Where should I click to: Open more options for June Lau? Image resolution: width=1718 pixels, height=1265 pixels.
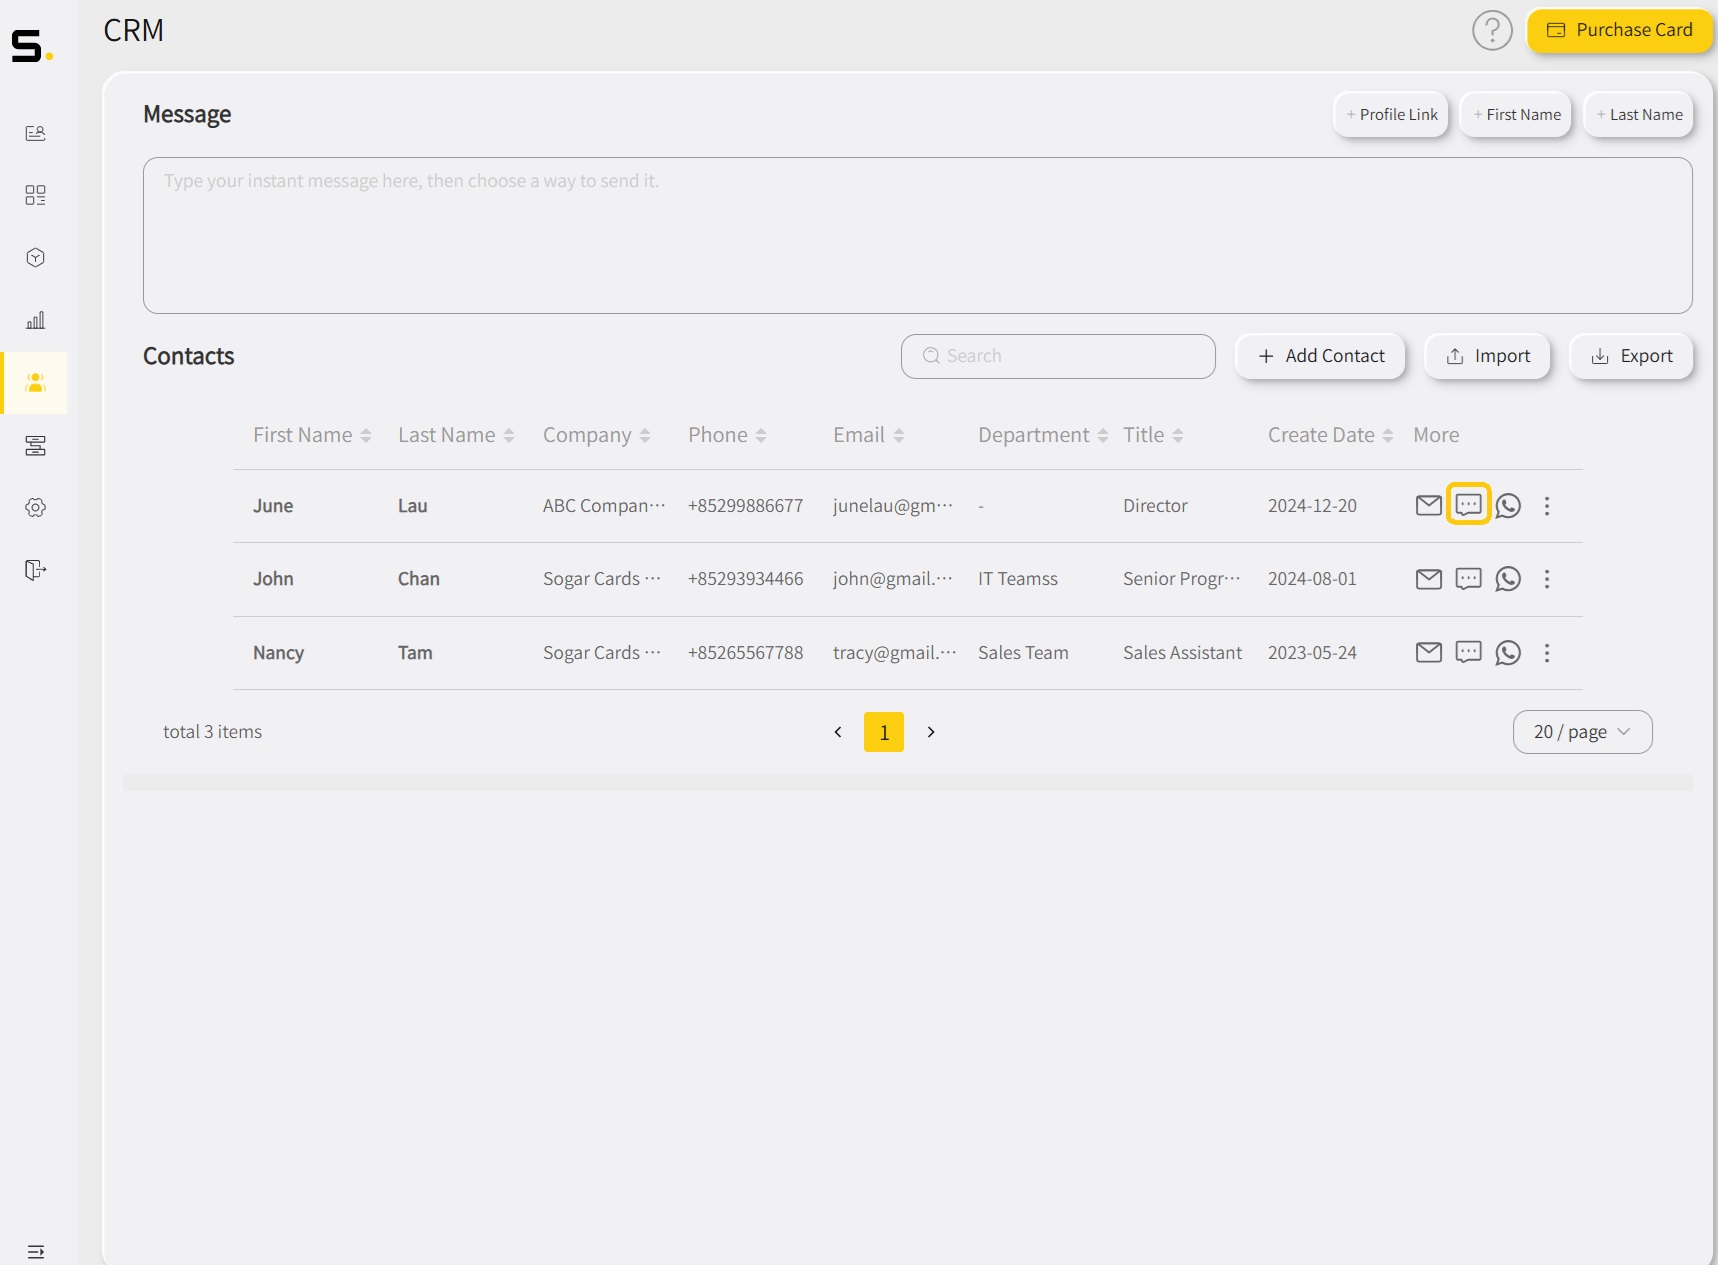[1547, 506]
